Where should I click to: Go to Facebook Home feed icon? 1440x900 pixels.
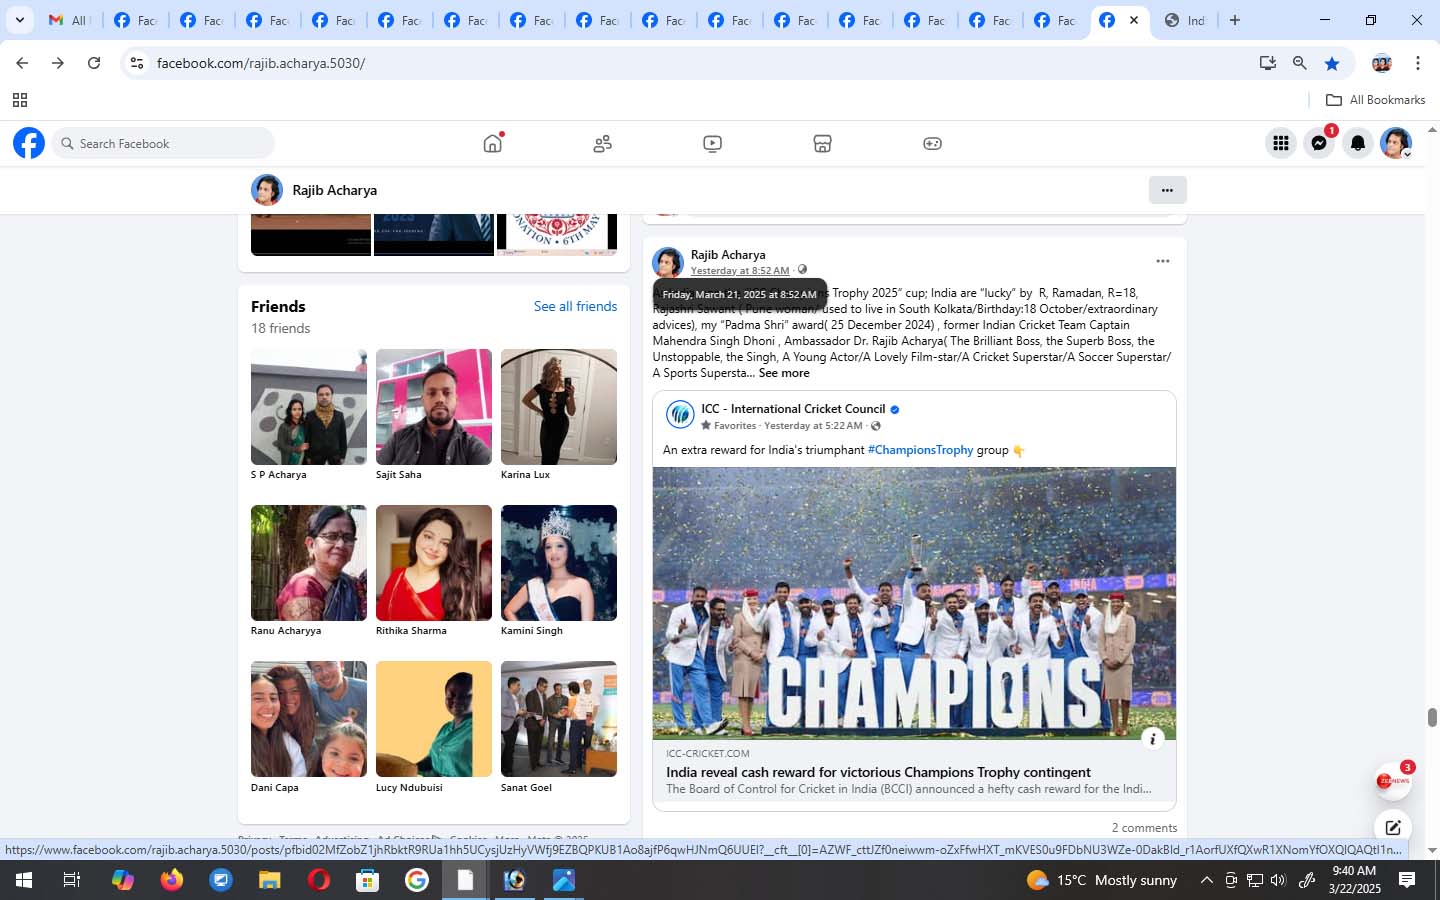coord(492,143)
